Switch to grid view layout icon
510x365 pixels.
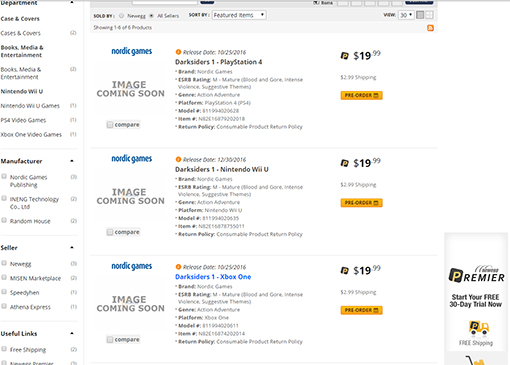(429, 15)
